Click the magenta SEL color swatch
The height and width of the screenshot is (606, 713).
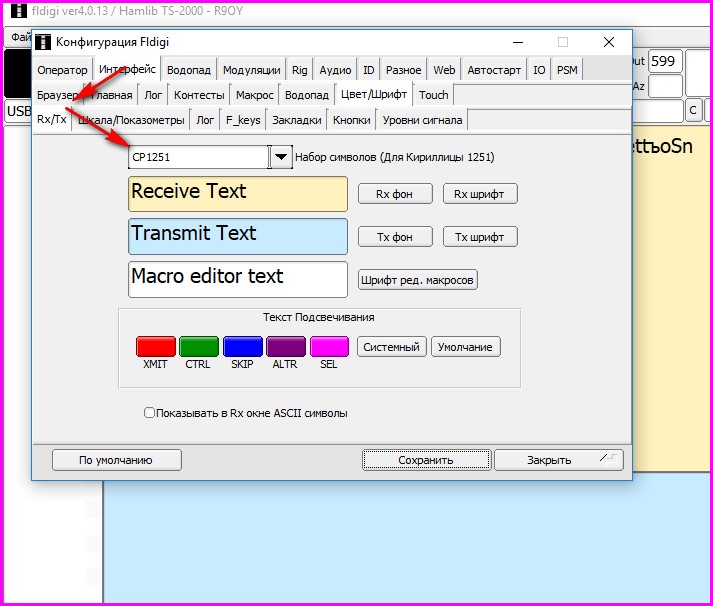[x=329, y=347]
